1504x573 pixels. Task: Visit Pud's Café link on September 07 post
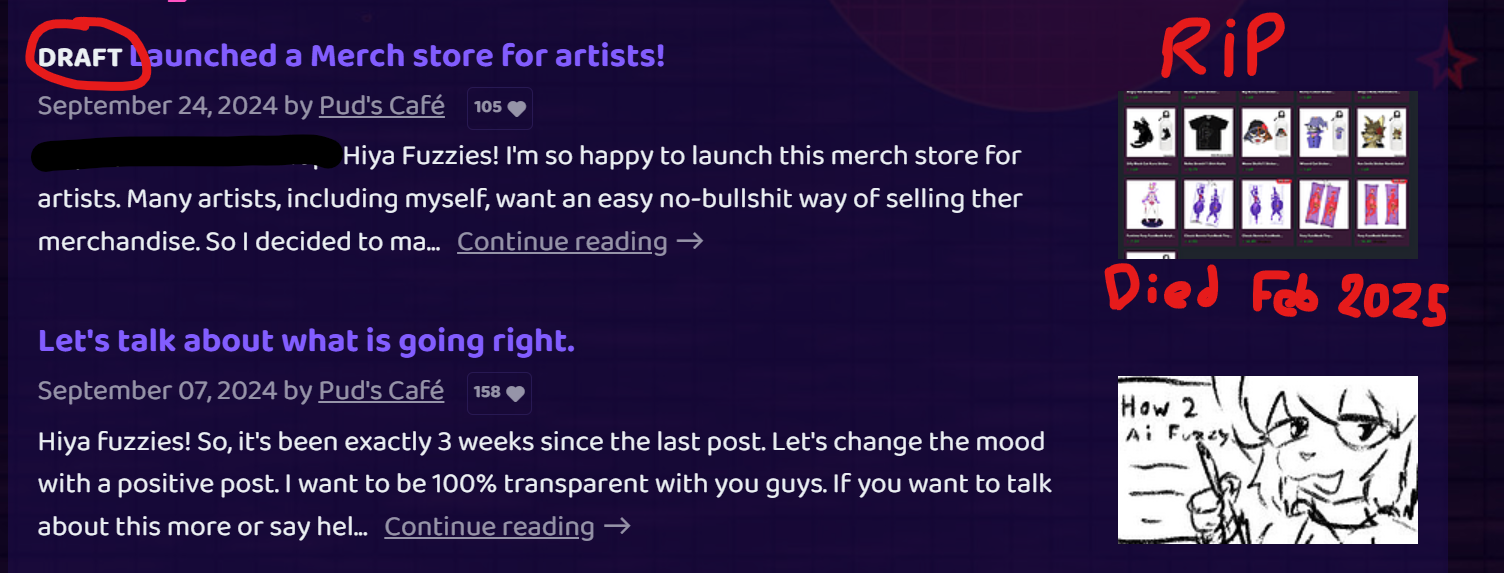(x=381, y=390)
